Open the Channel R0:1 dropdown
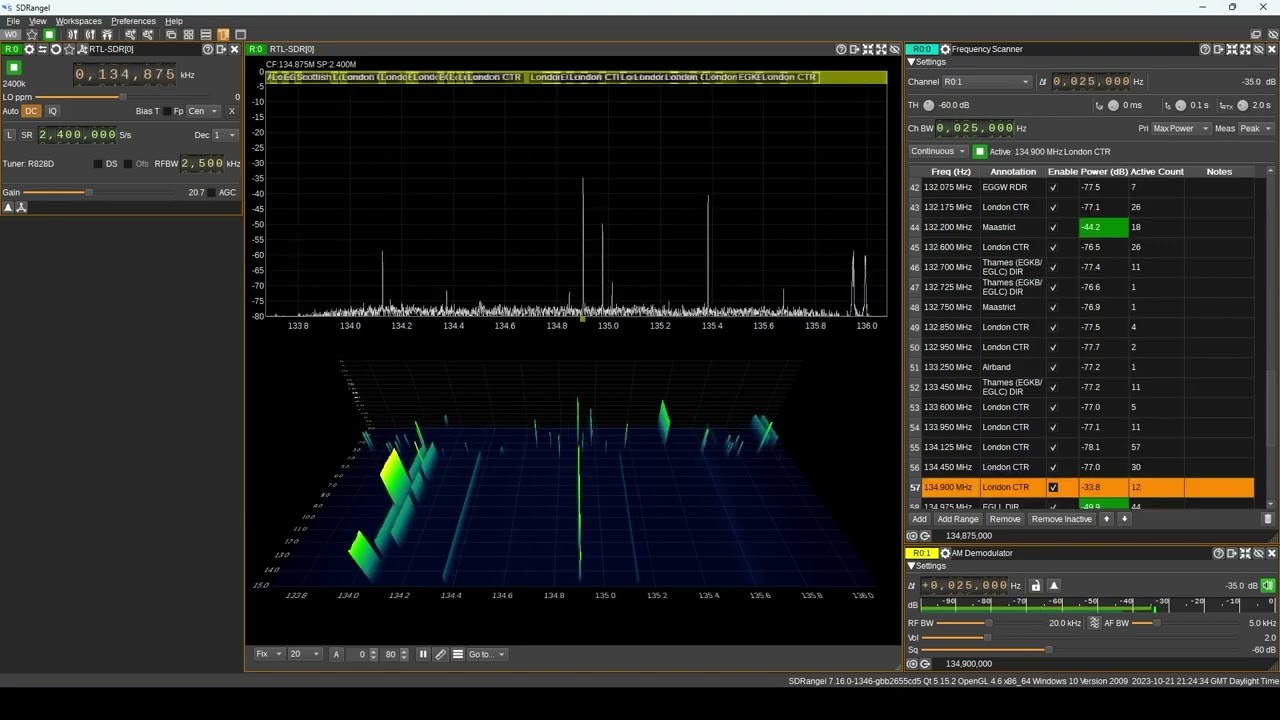This screenshot has width=1280, height=720. pyautogui.click(x=986, y=82)
